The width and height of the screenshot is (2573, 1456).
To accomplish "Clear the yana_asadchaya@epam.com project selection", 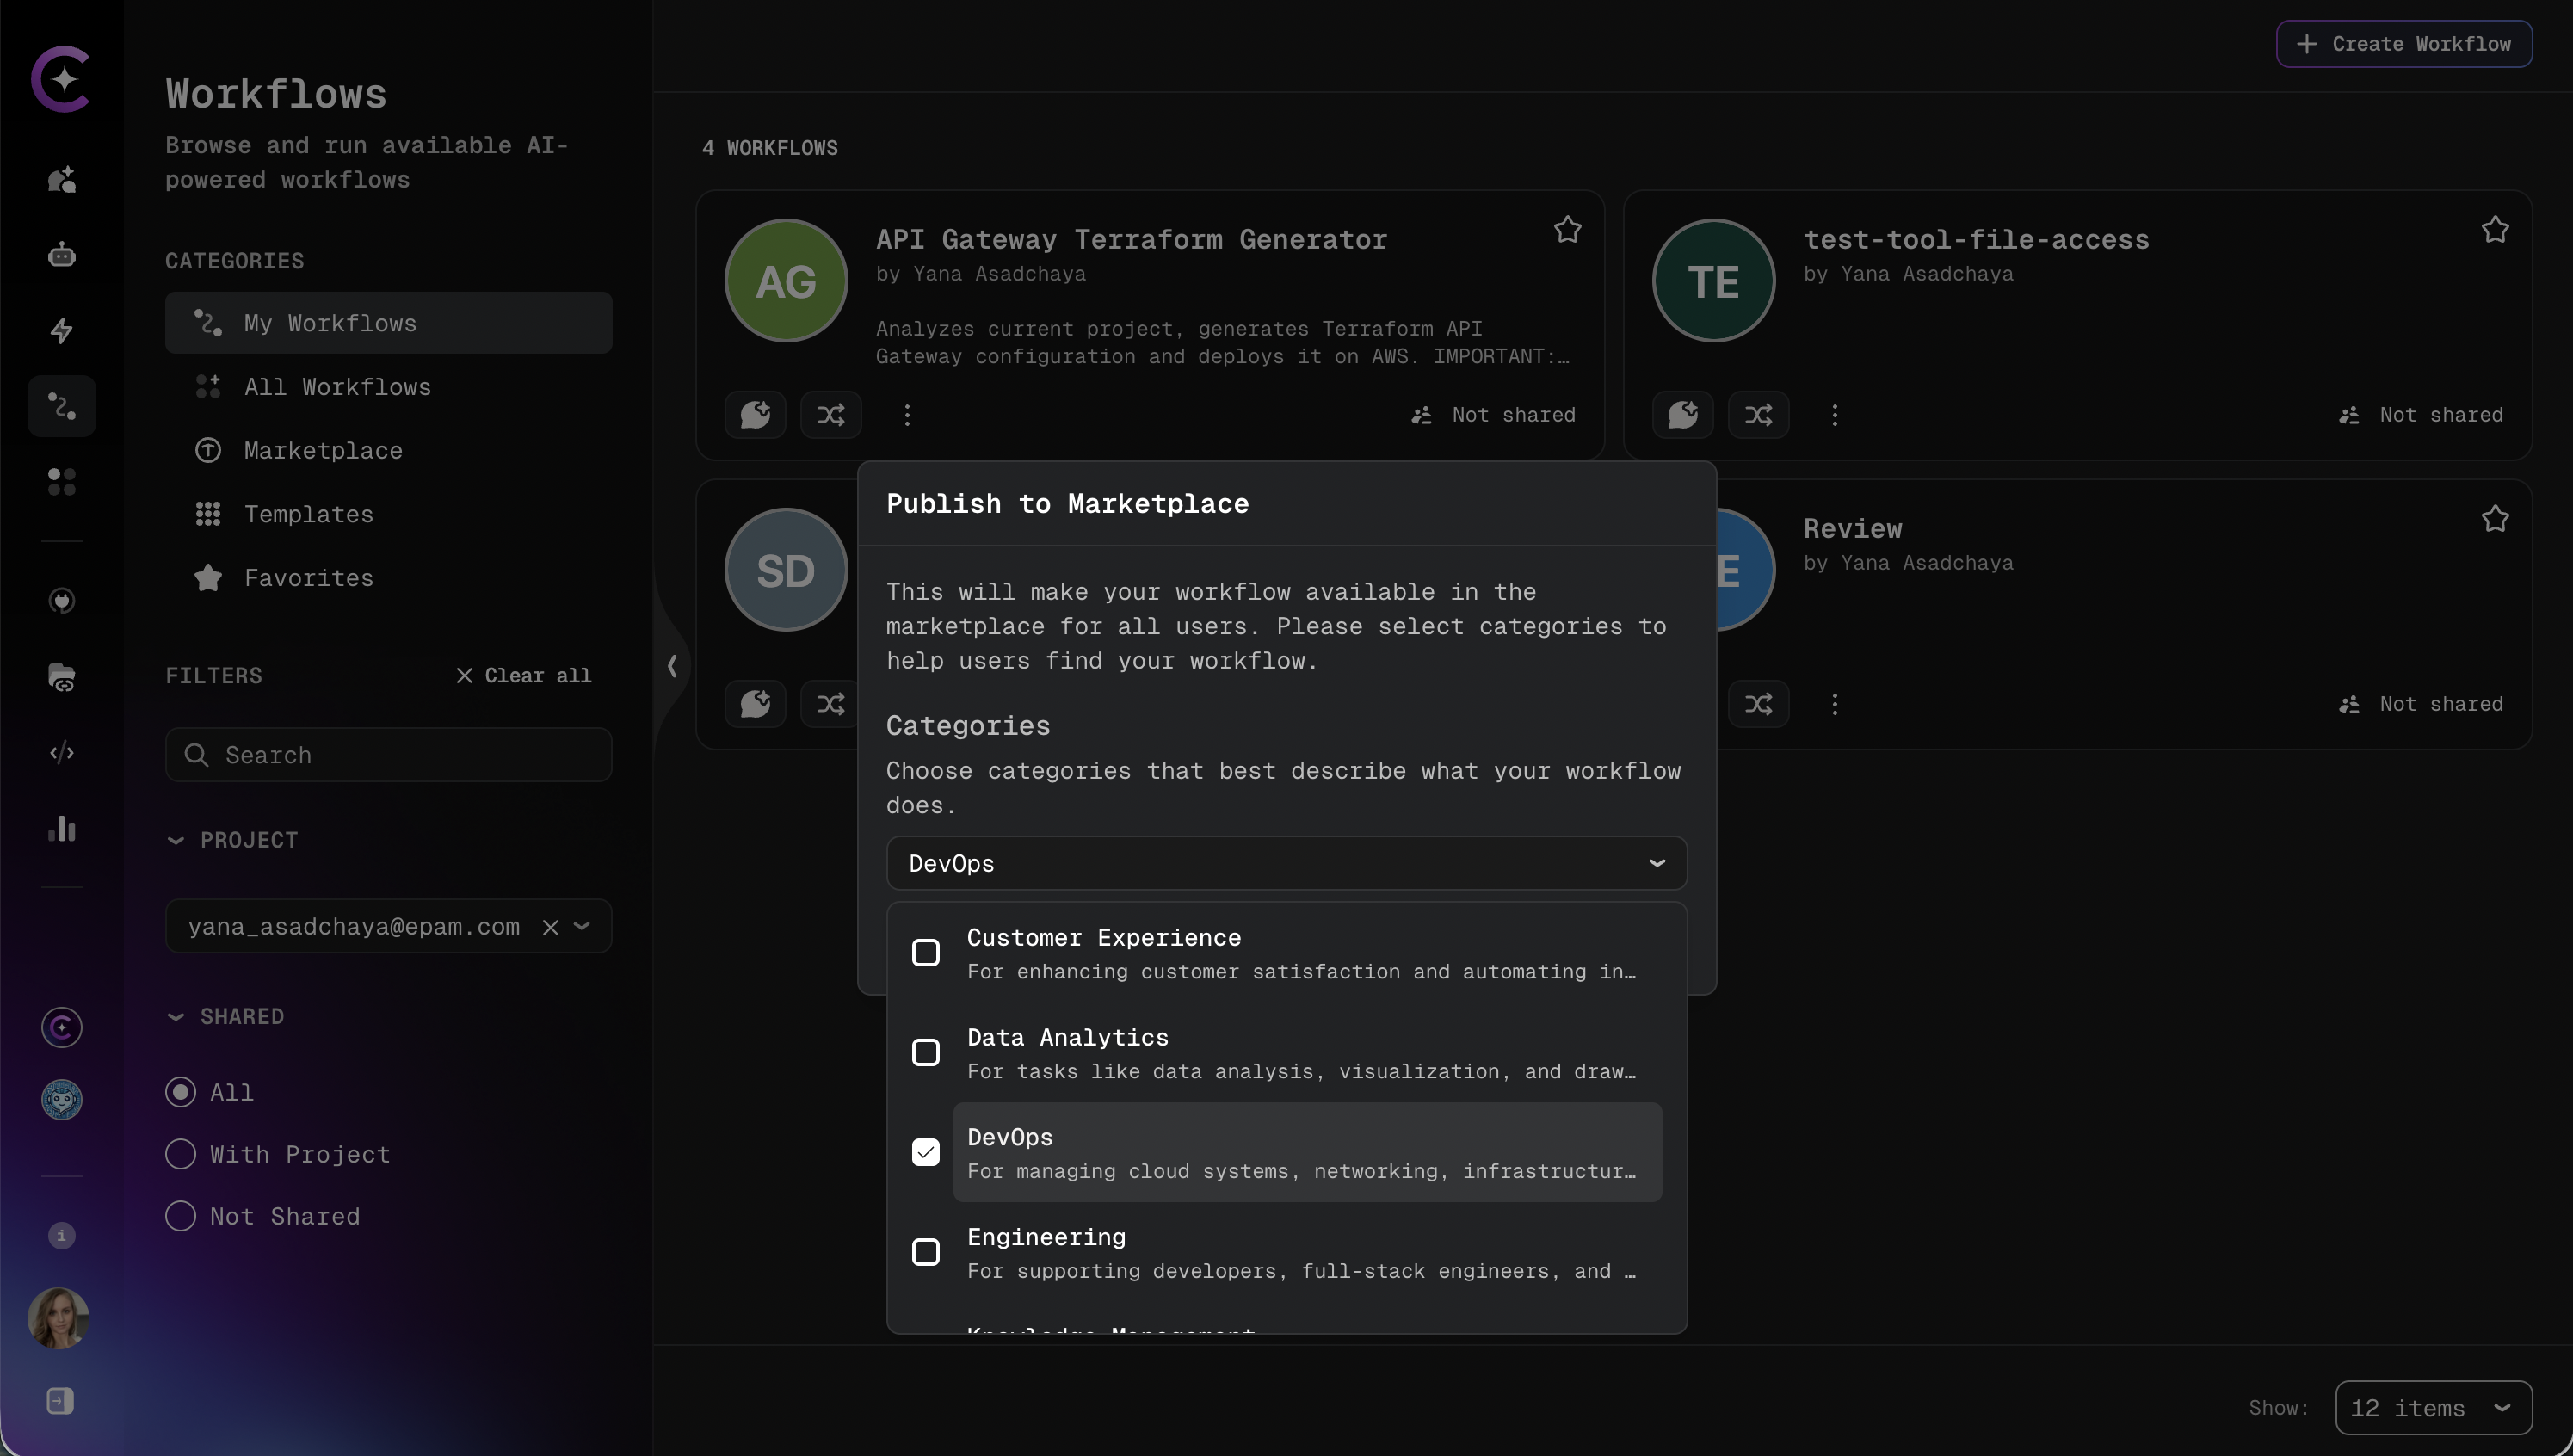I will pos(550,927).
